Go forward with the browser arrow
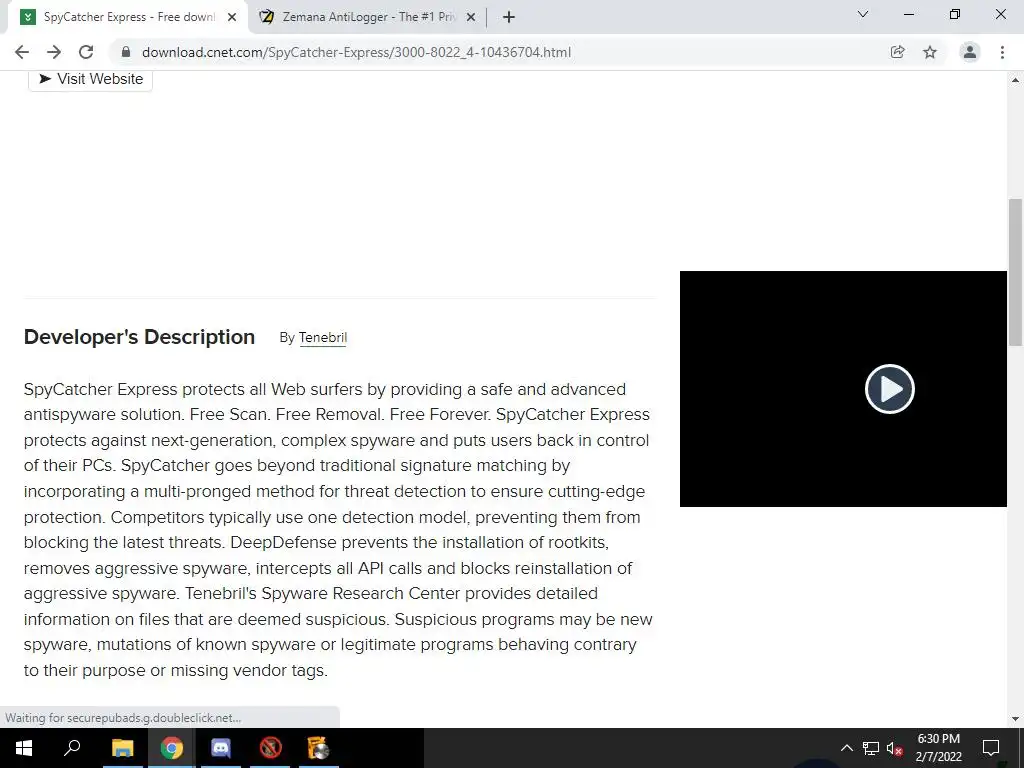 (x=54, y=52)
